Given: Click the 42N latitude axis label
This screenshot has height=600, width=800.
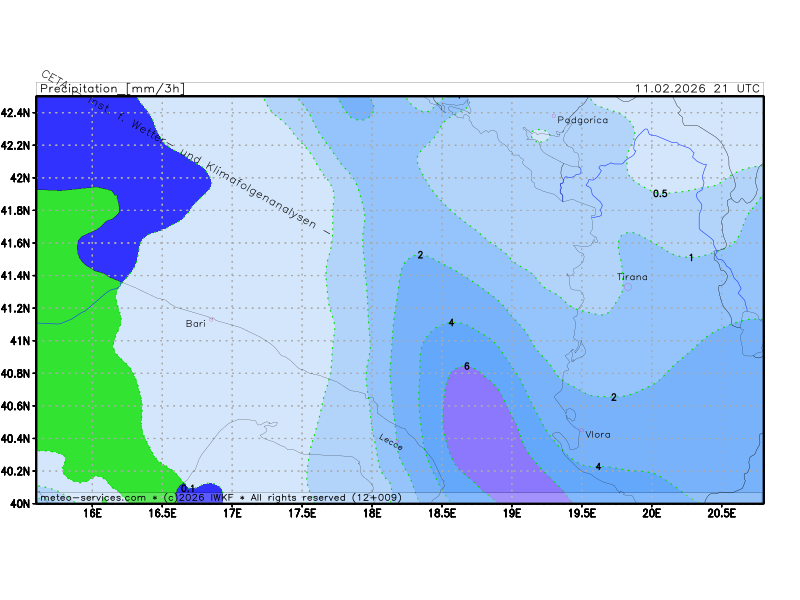Looking at the screenshot, I should coord(20,178).
